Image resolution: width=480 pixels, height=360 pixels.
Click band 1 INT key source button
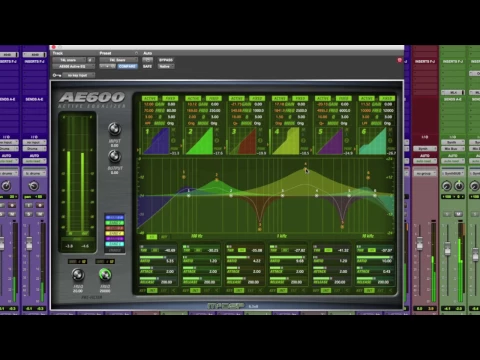coord(152,291)
